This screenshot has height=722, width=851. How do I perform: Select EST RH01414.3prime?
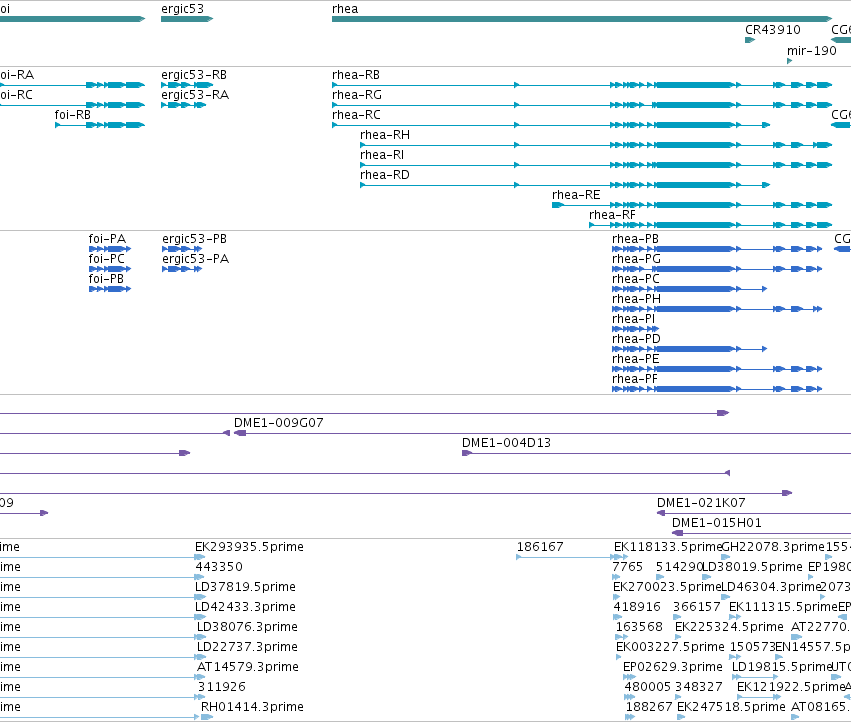(x=207, y=717)
